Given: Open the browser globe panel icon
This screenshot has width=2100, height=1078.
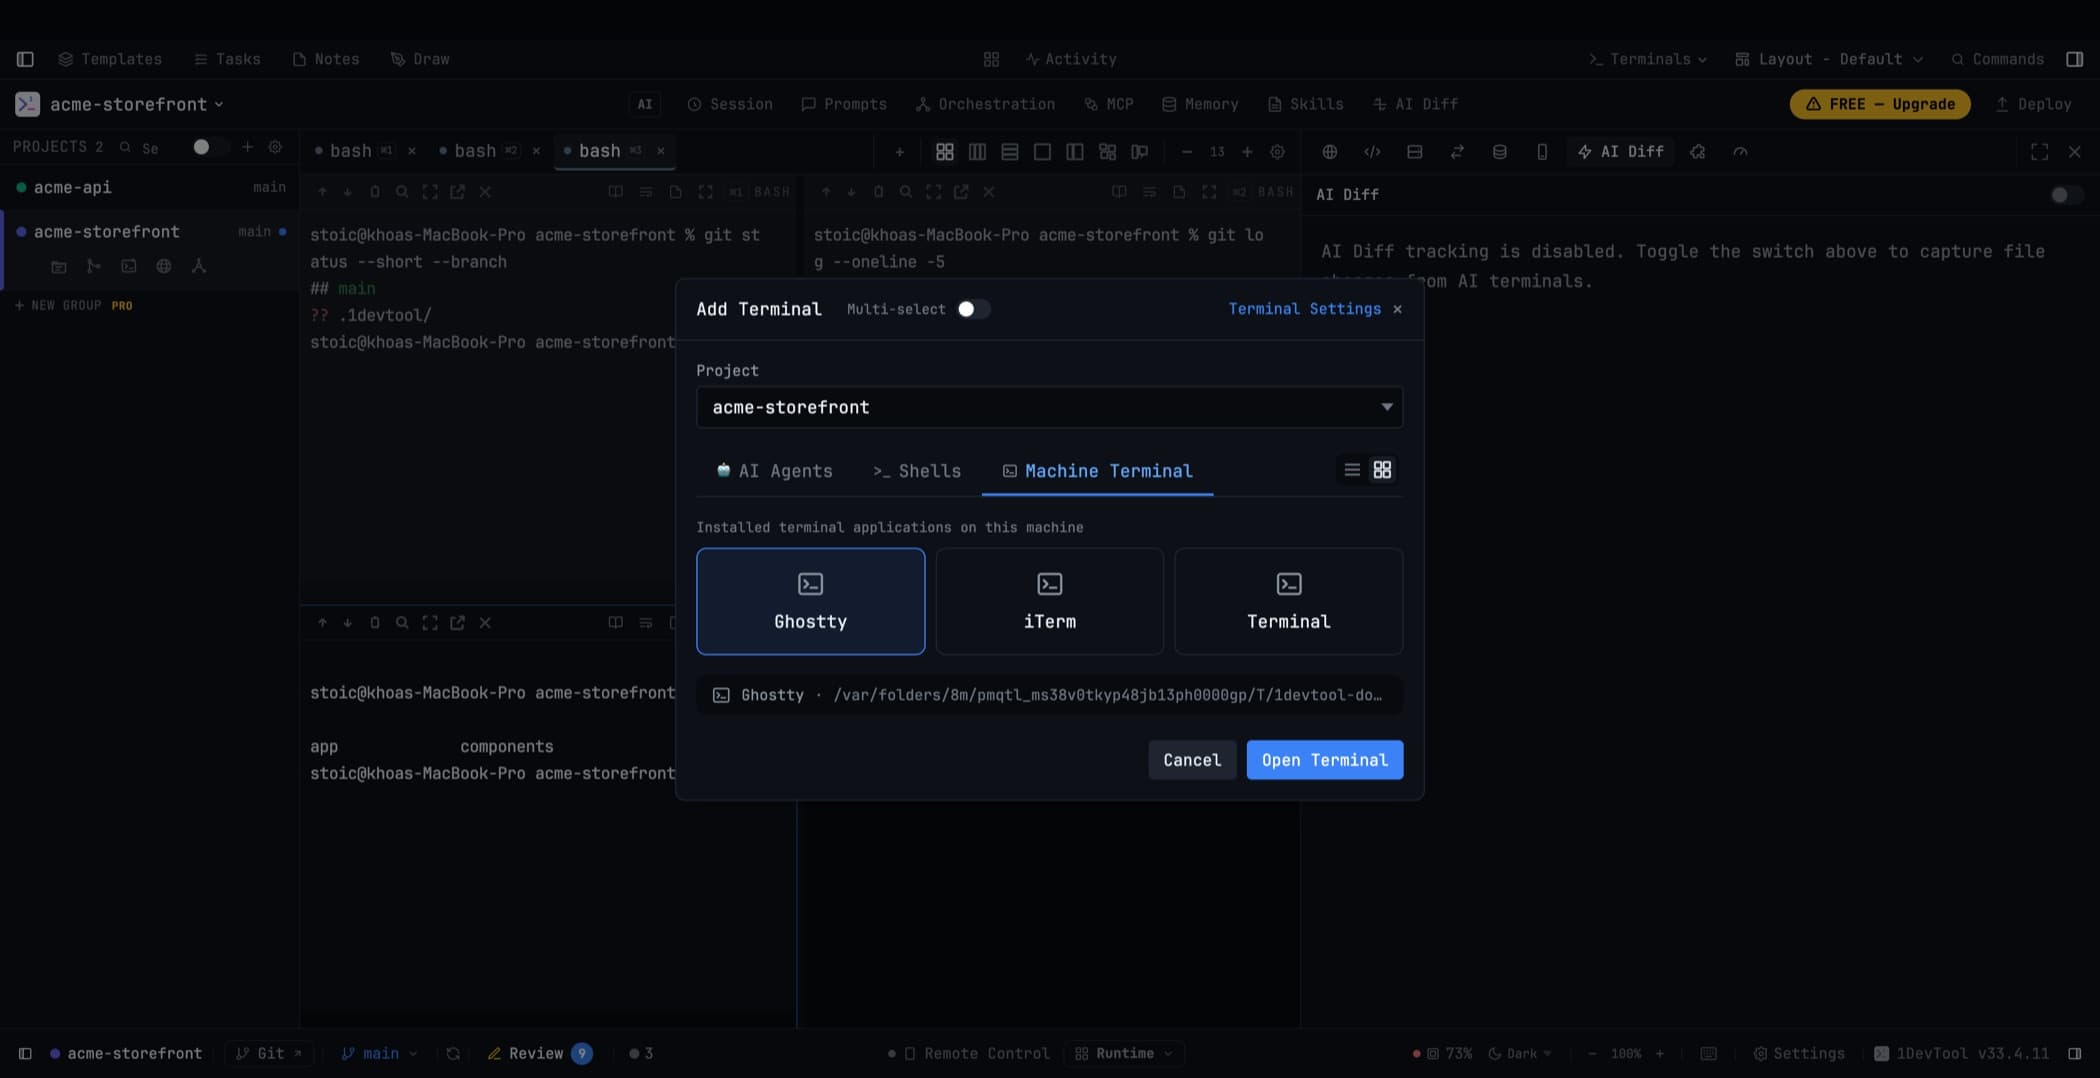Looking at the screenshot, I should pyautogui.click(x=1329, y=152).
